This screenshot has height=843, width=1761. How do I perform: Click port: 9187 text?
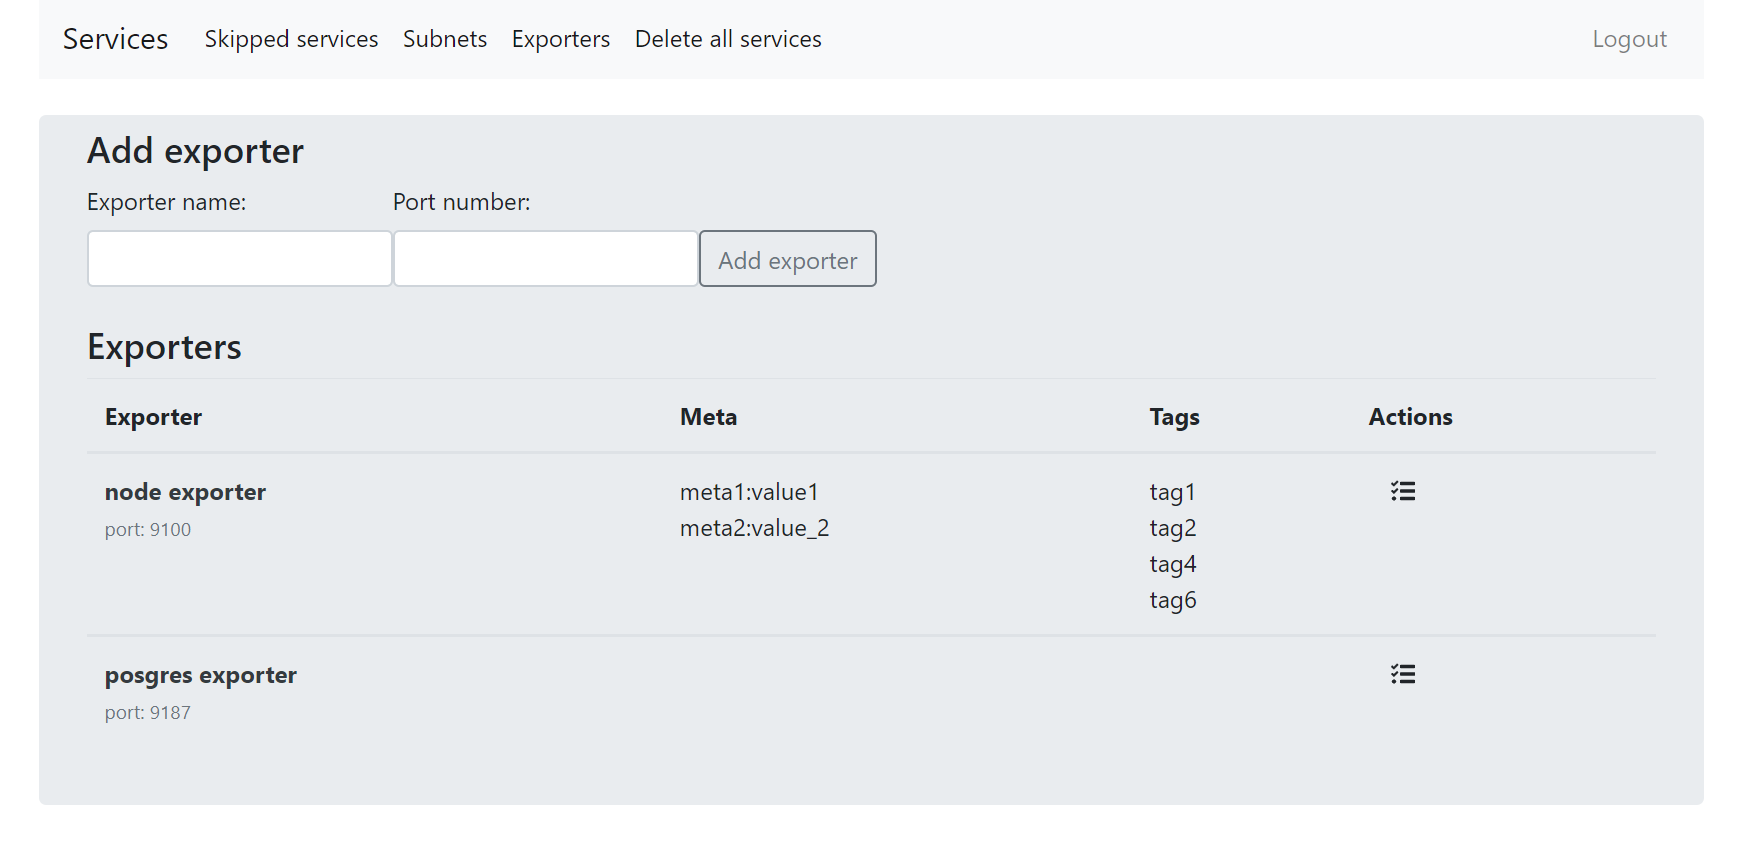[x=148, y=713]
